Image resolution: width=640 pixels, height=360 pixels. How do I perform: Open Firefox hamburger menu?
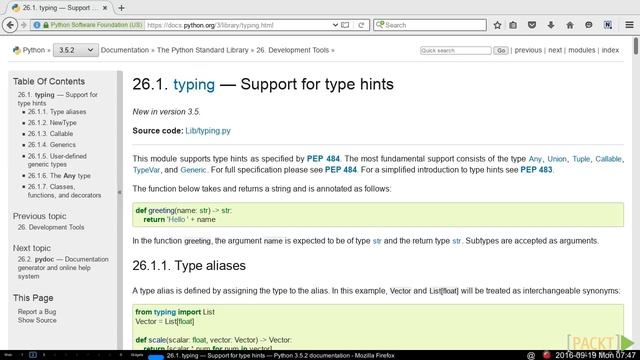tap(629, 25)
